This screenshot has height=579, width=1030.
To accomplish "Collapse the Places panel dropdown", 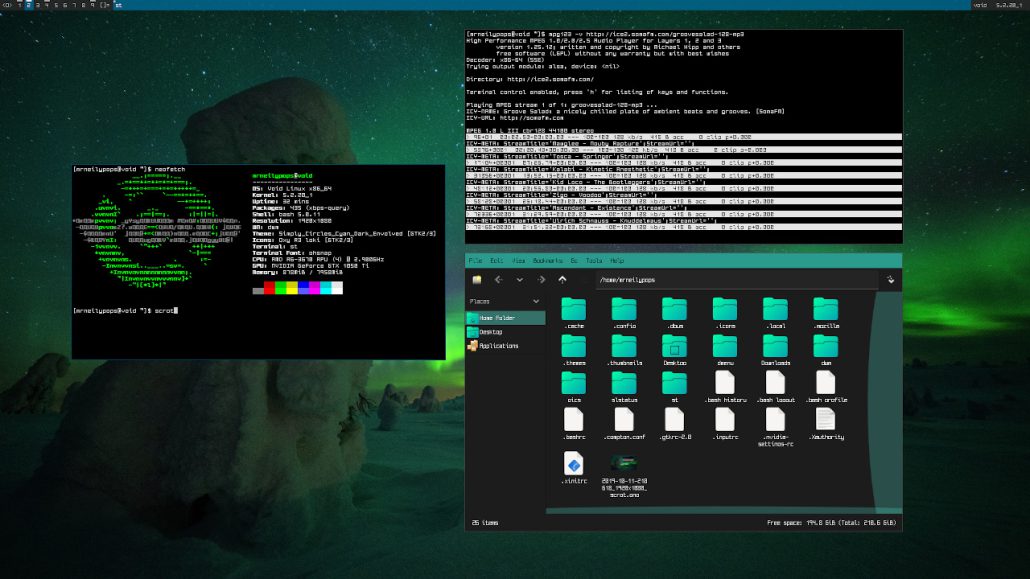I will pos(534,301).
